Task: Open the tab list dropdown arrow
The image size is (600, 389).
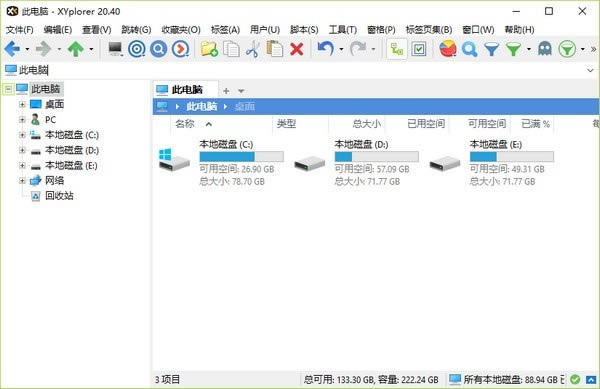Action: (x=241, y=91)
